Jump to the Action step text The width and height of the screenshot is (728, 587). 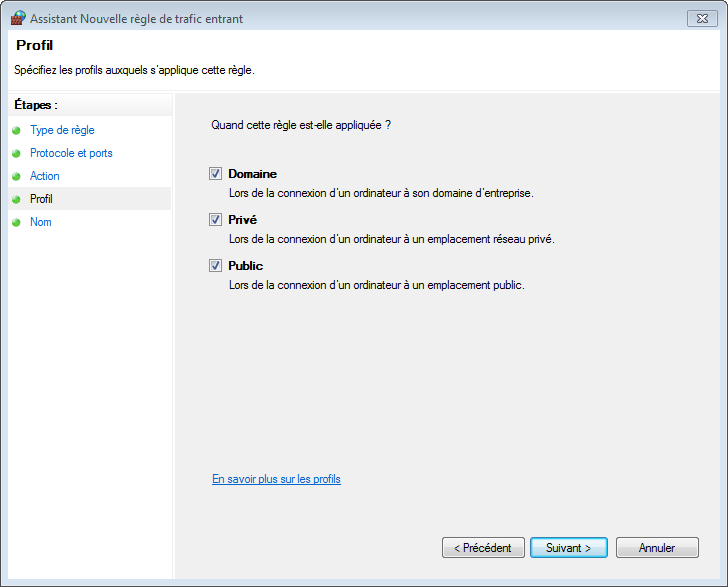[x=45, y=176]
